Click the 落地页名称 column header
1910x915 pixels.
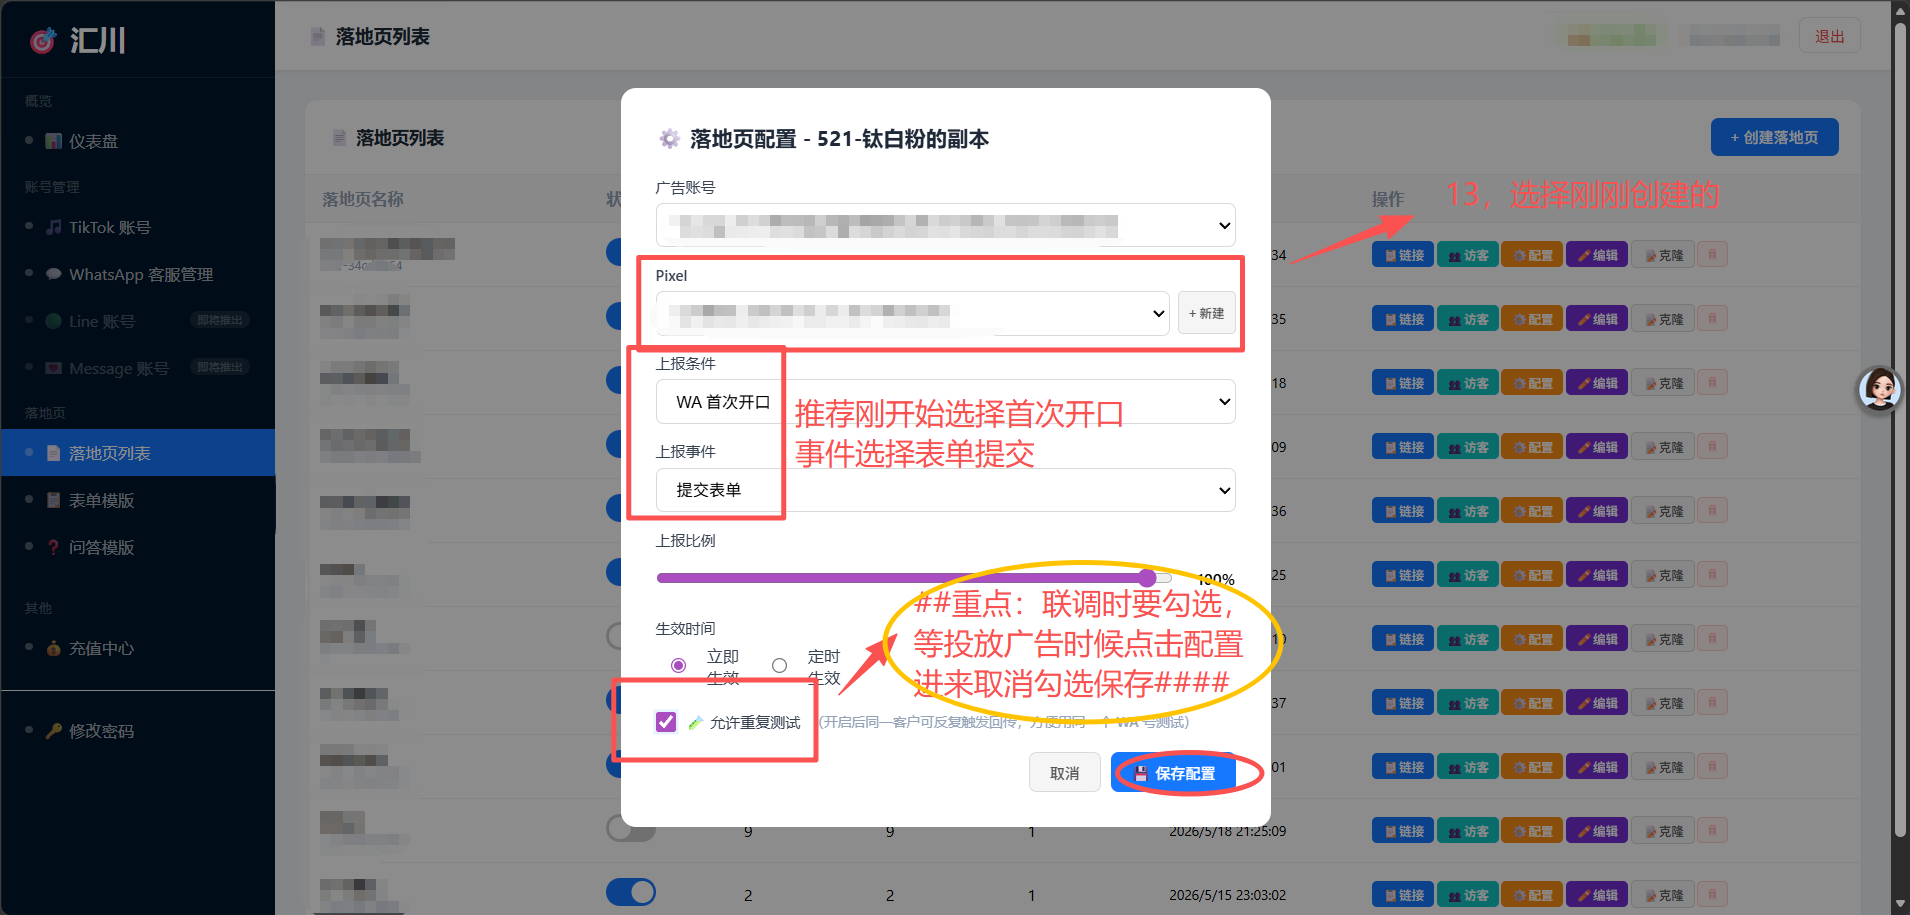pos(363,199)
